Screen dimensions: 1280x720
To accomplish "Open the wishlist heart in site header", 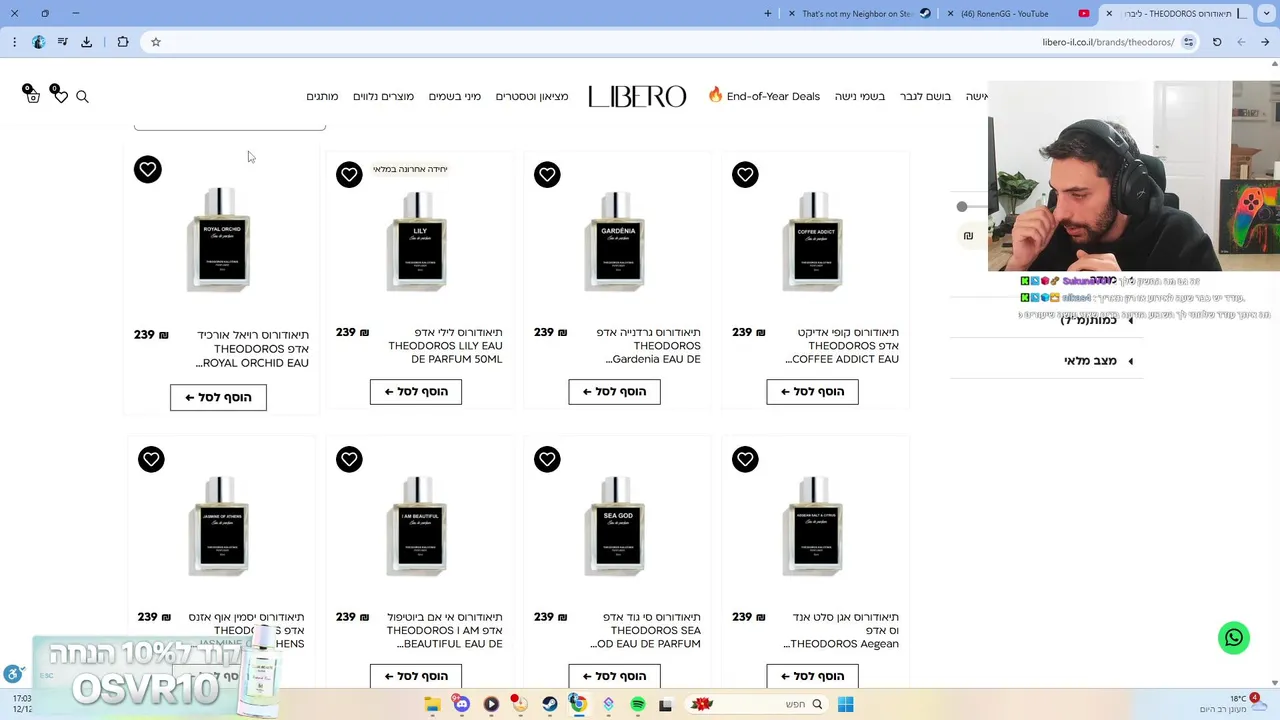I will [x=60, y=96].
